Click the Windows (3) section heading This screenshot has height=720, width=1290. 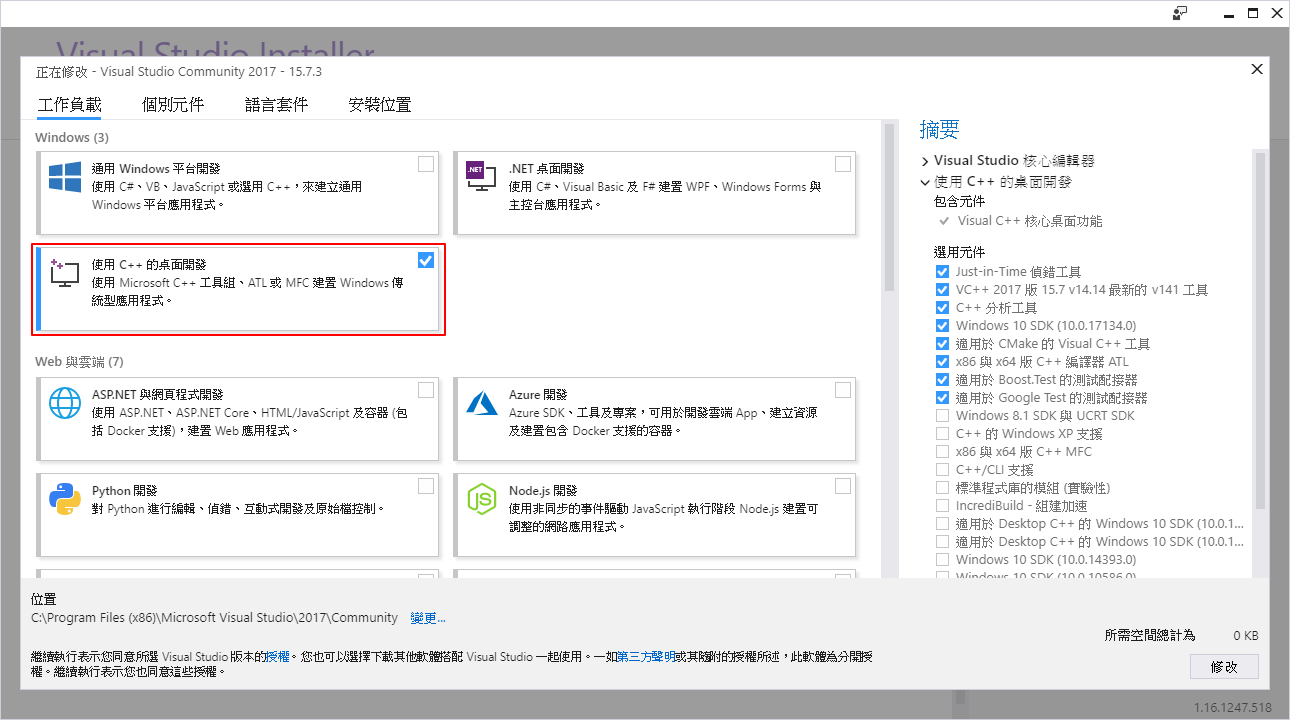[72, 137]
